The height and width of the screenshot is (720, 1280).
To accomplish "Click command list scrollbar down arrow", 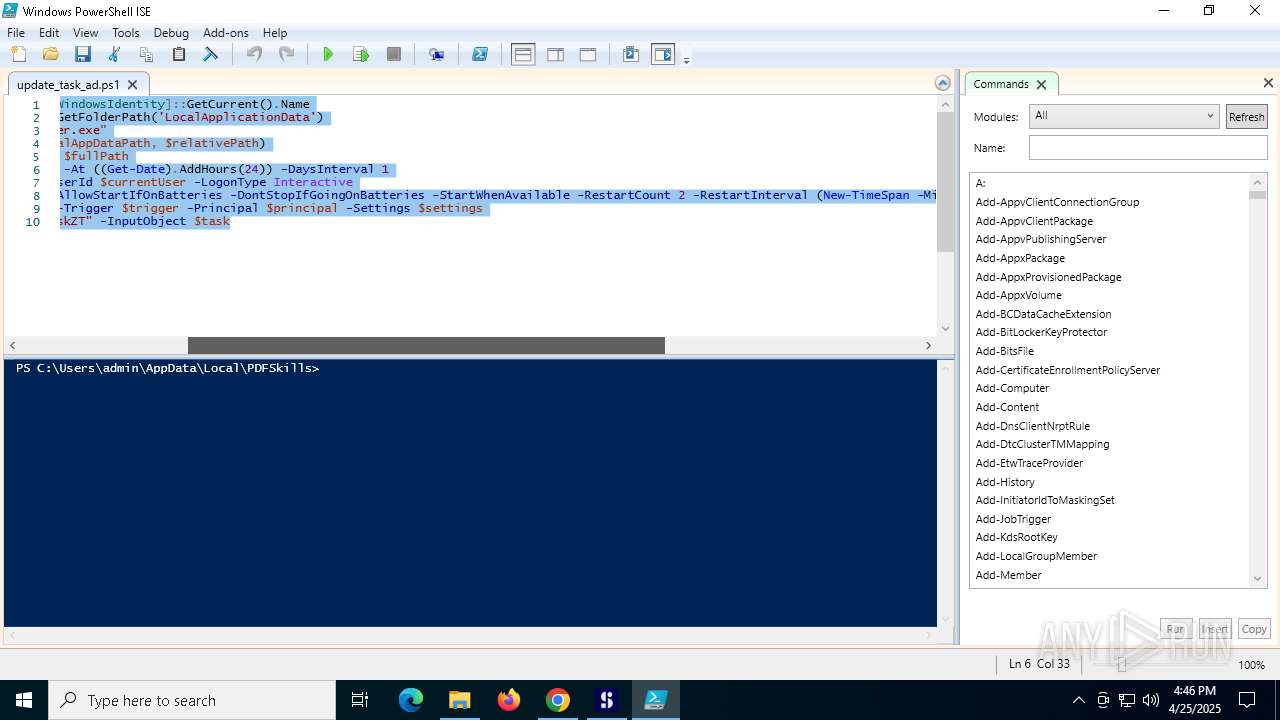I will (x=1258, y=579).
